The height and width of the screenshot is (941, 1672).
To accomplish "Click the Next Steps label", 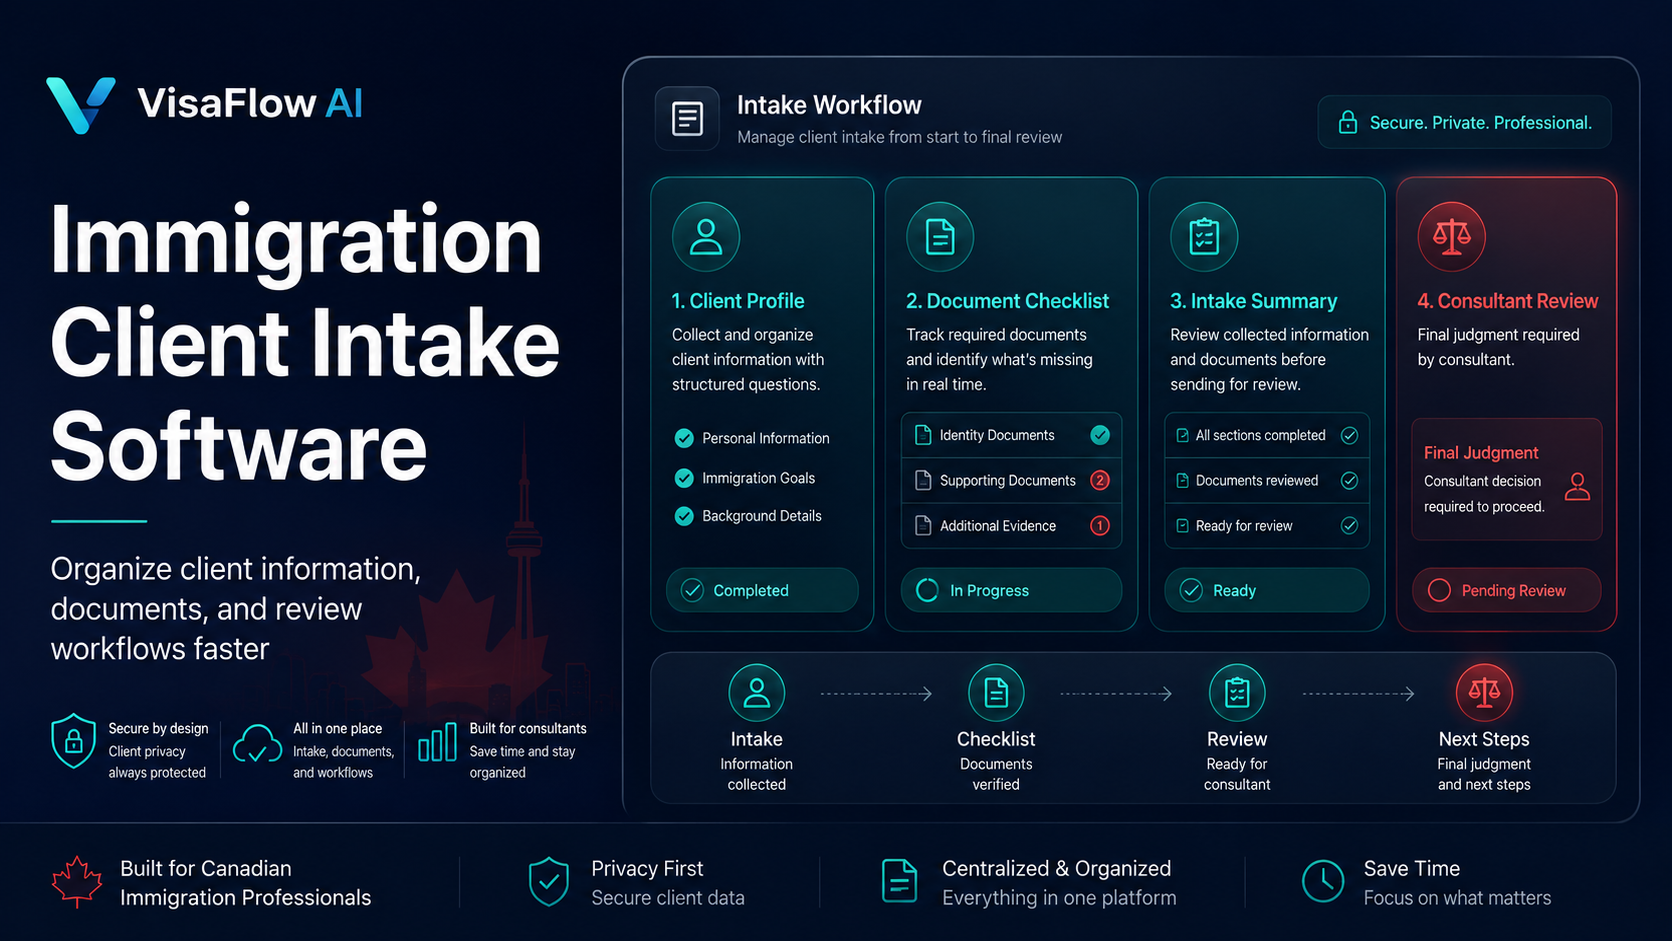I will pyautogui.click(x=1484, y=739).
